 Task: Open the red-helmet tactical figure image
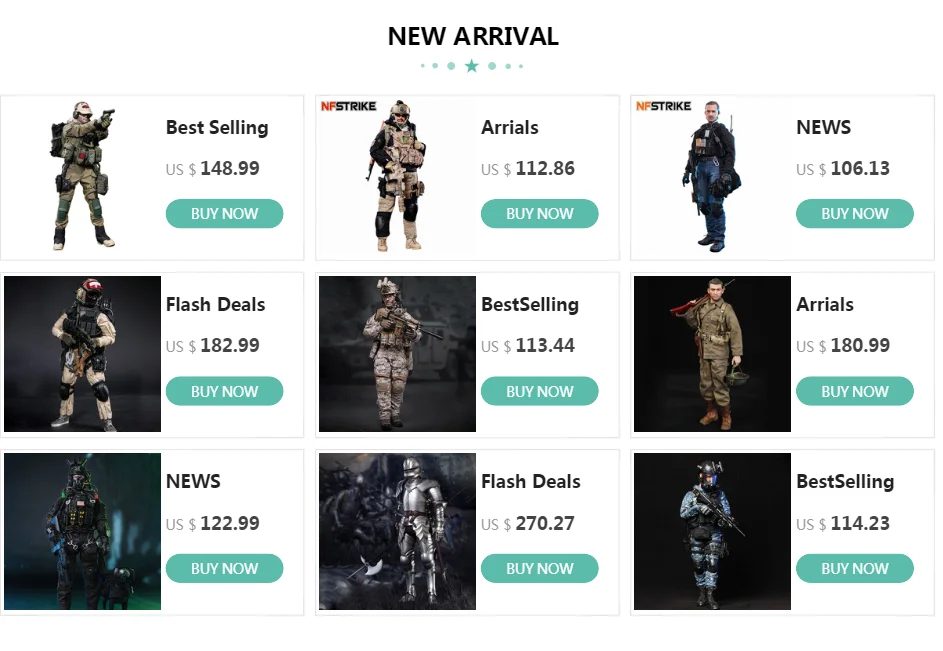82,354
